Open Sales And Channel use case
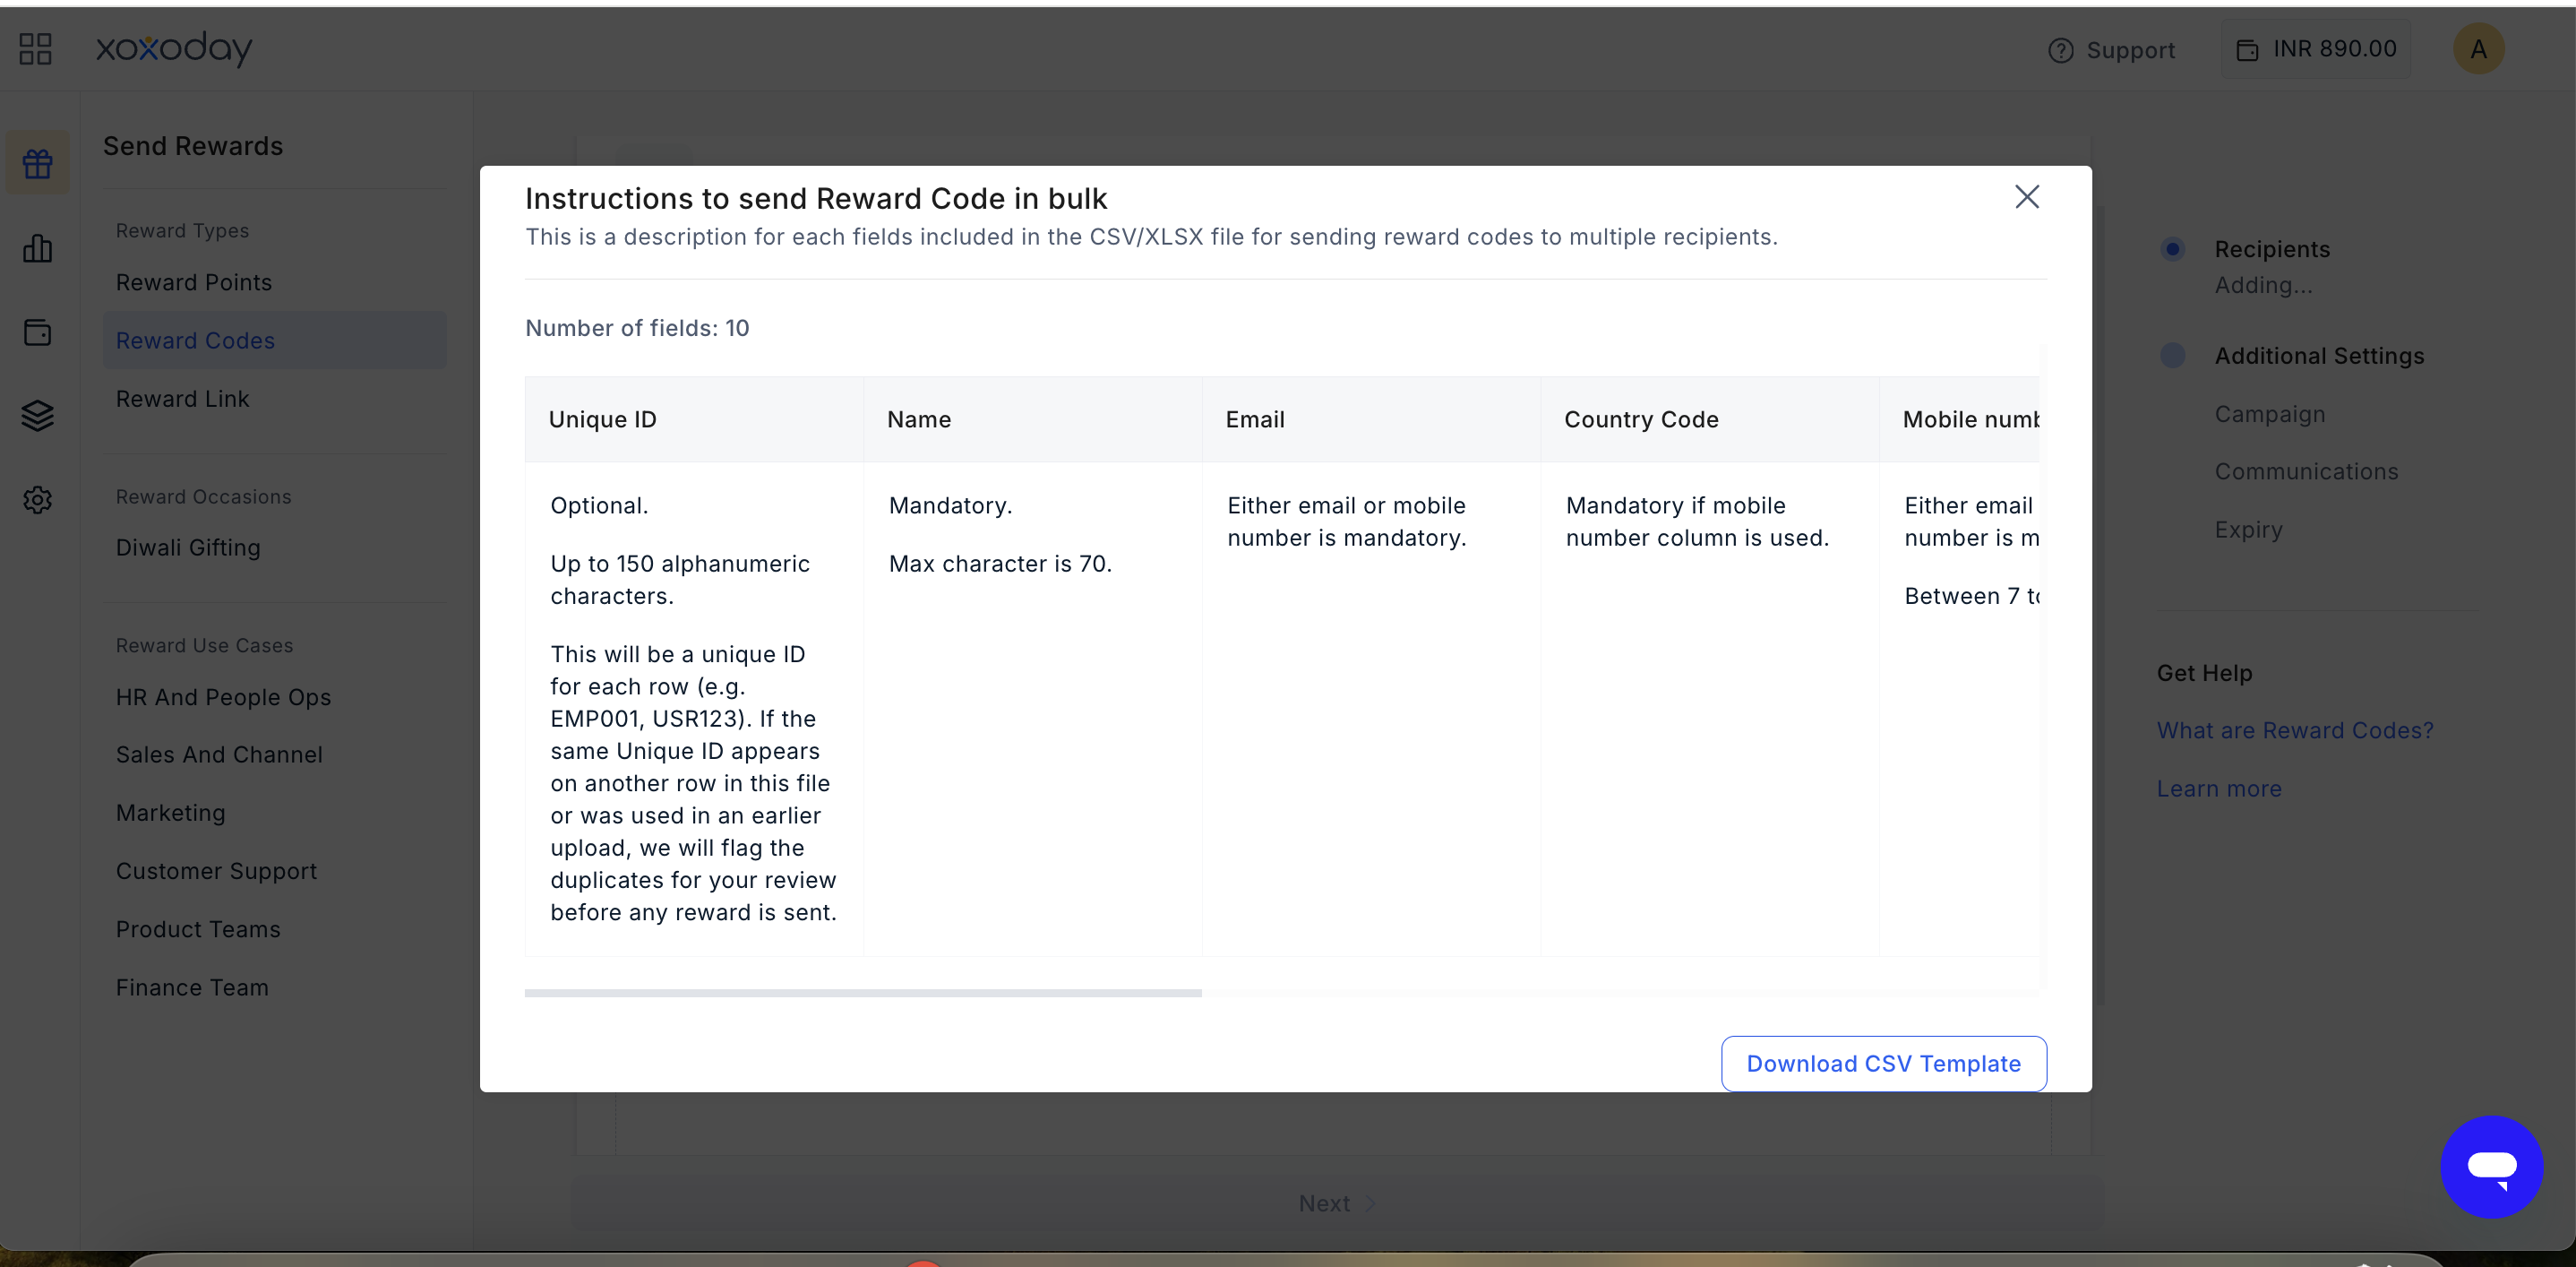2576x1267 pixels. point(219,755)
